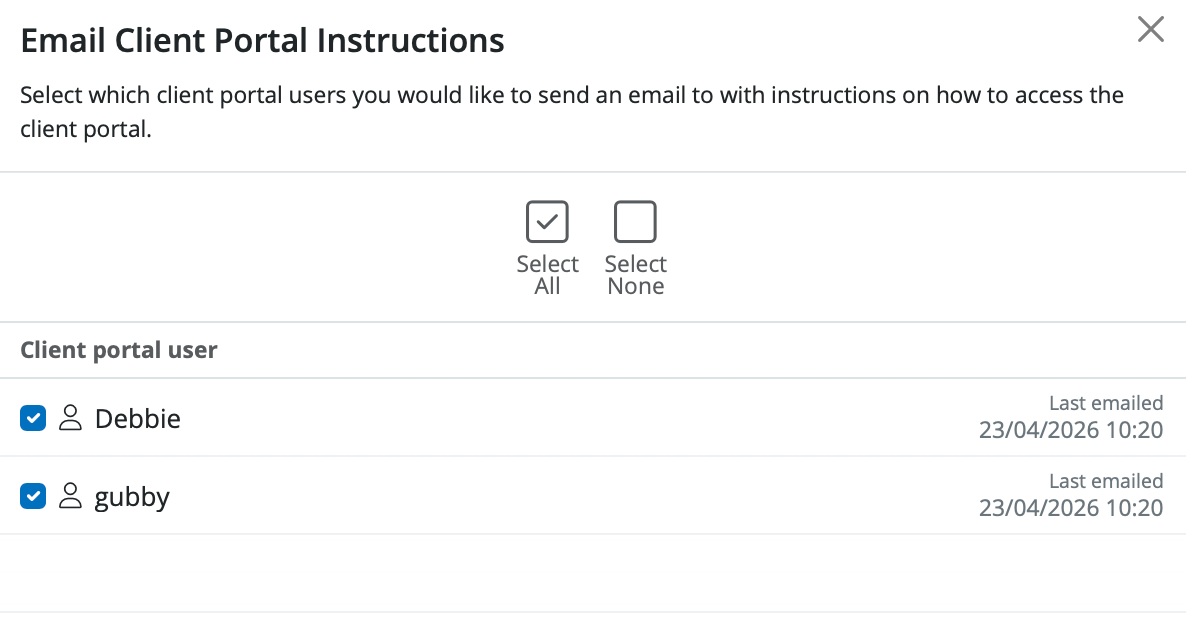Click the empty Select None box icon
This screenshot has width=1186, height=630.
tap(635, 222)
